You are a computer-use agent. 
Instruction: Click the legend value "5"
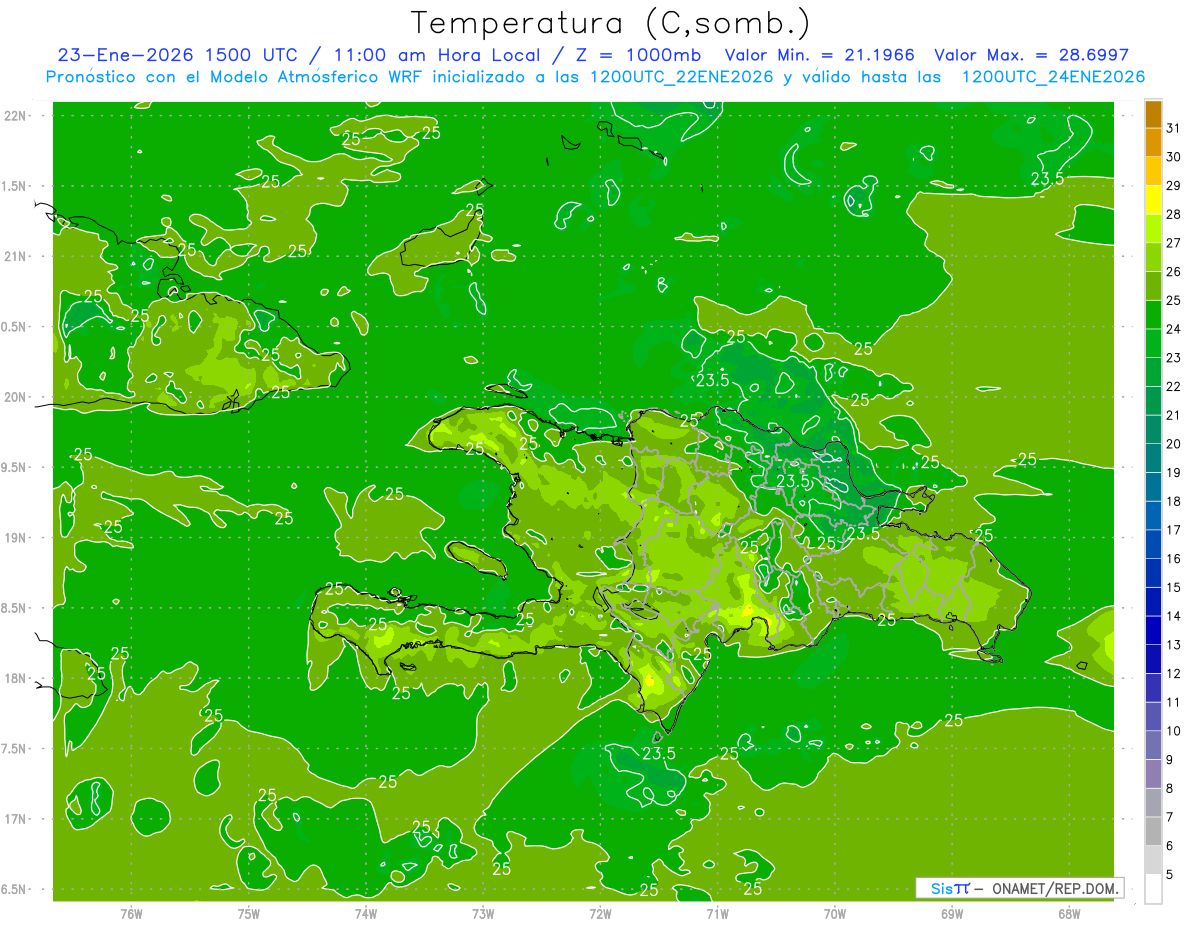pyautogui.click(x=1170, y=875)
